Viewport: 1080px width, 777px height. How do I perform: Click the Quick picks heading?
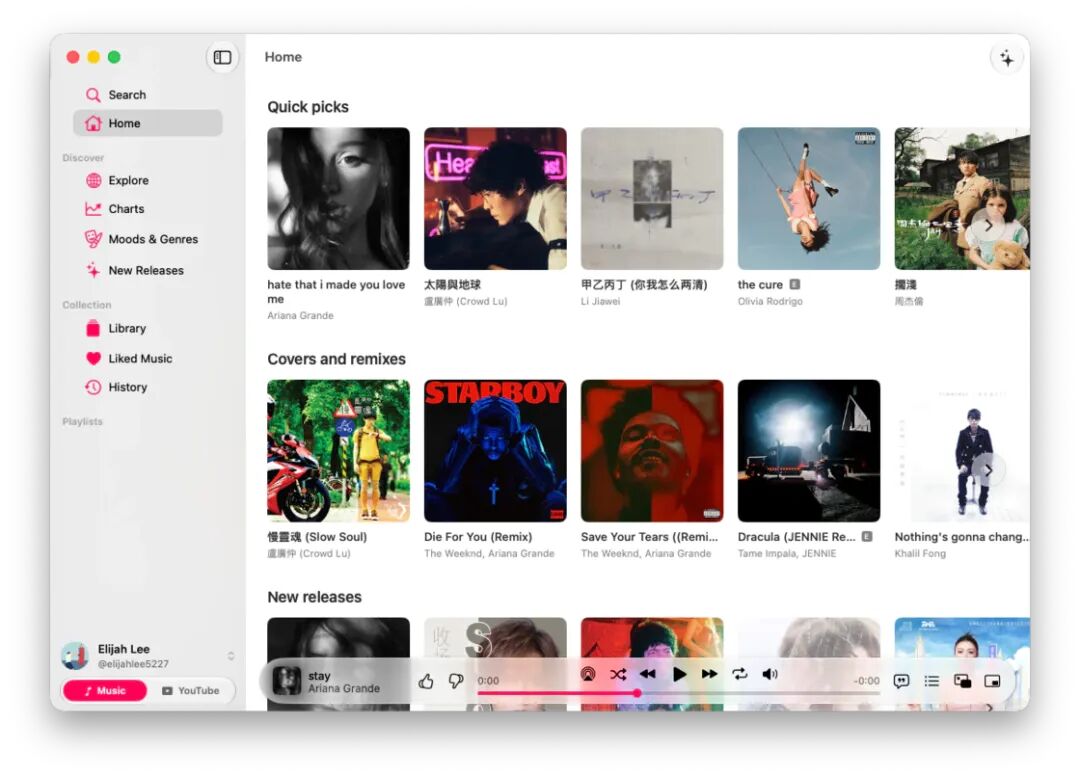pos(308,107)
